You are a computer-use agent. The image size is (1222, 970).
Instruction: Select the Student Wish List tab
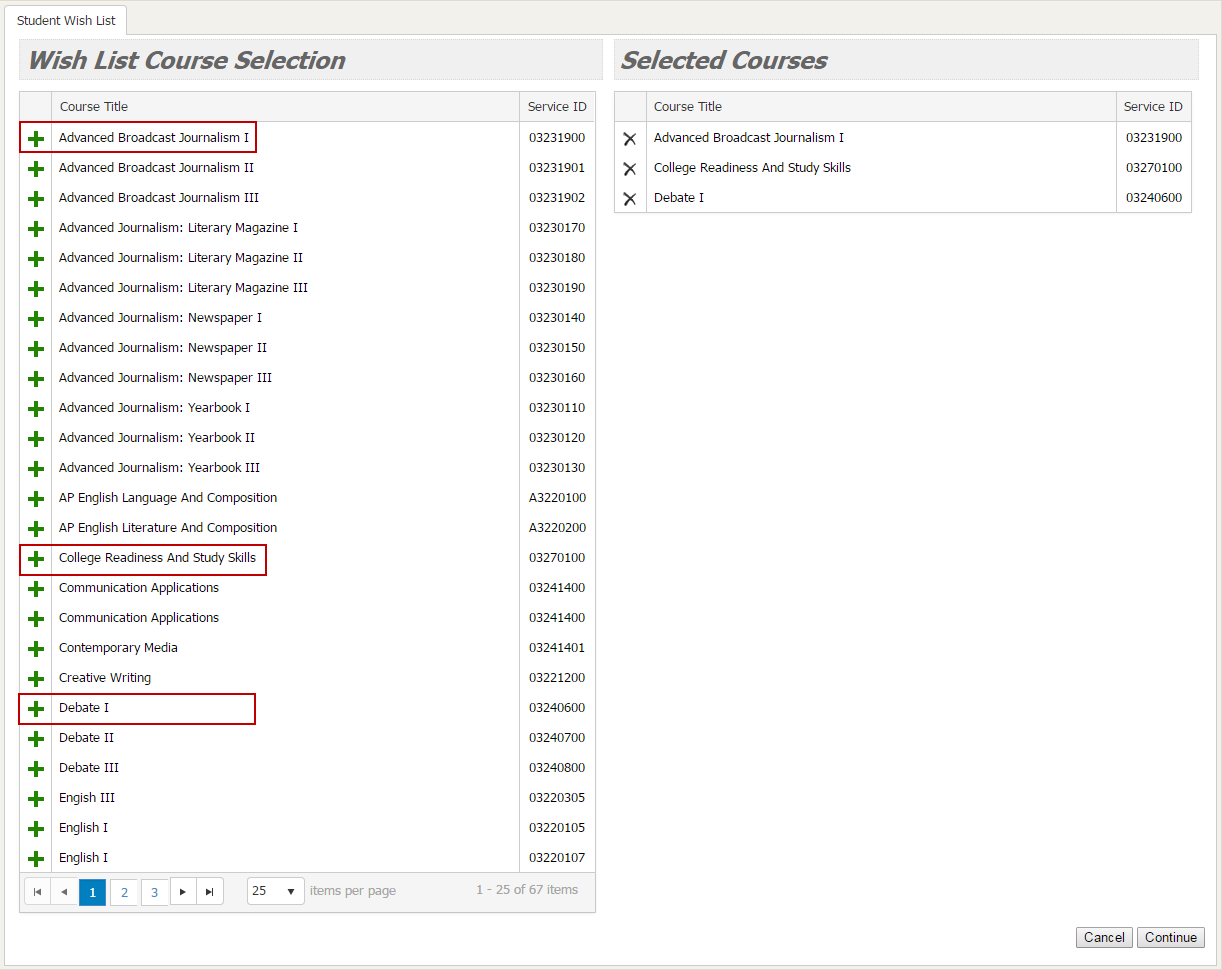[66, 19]
